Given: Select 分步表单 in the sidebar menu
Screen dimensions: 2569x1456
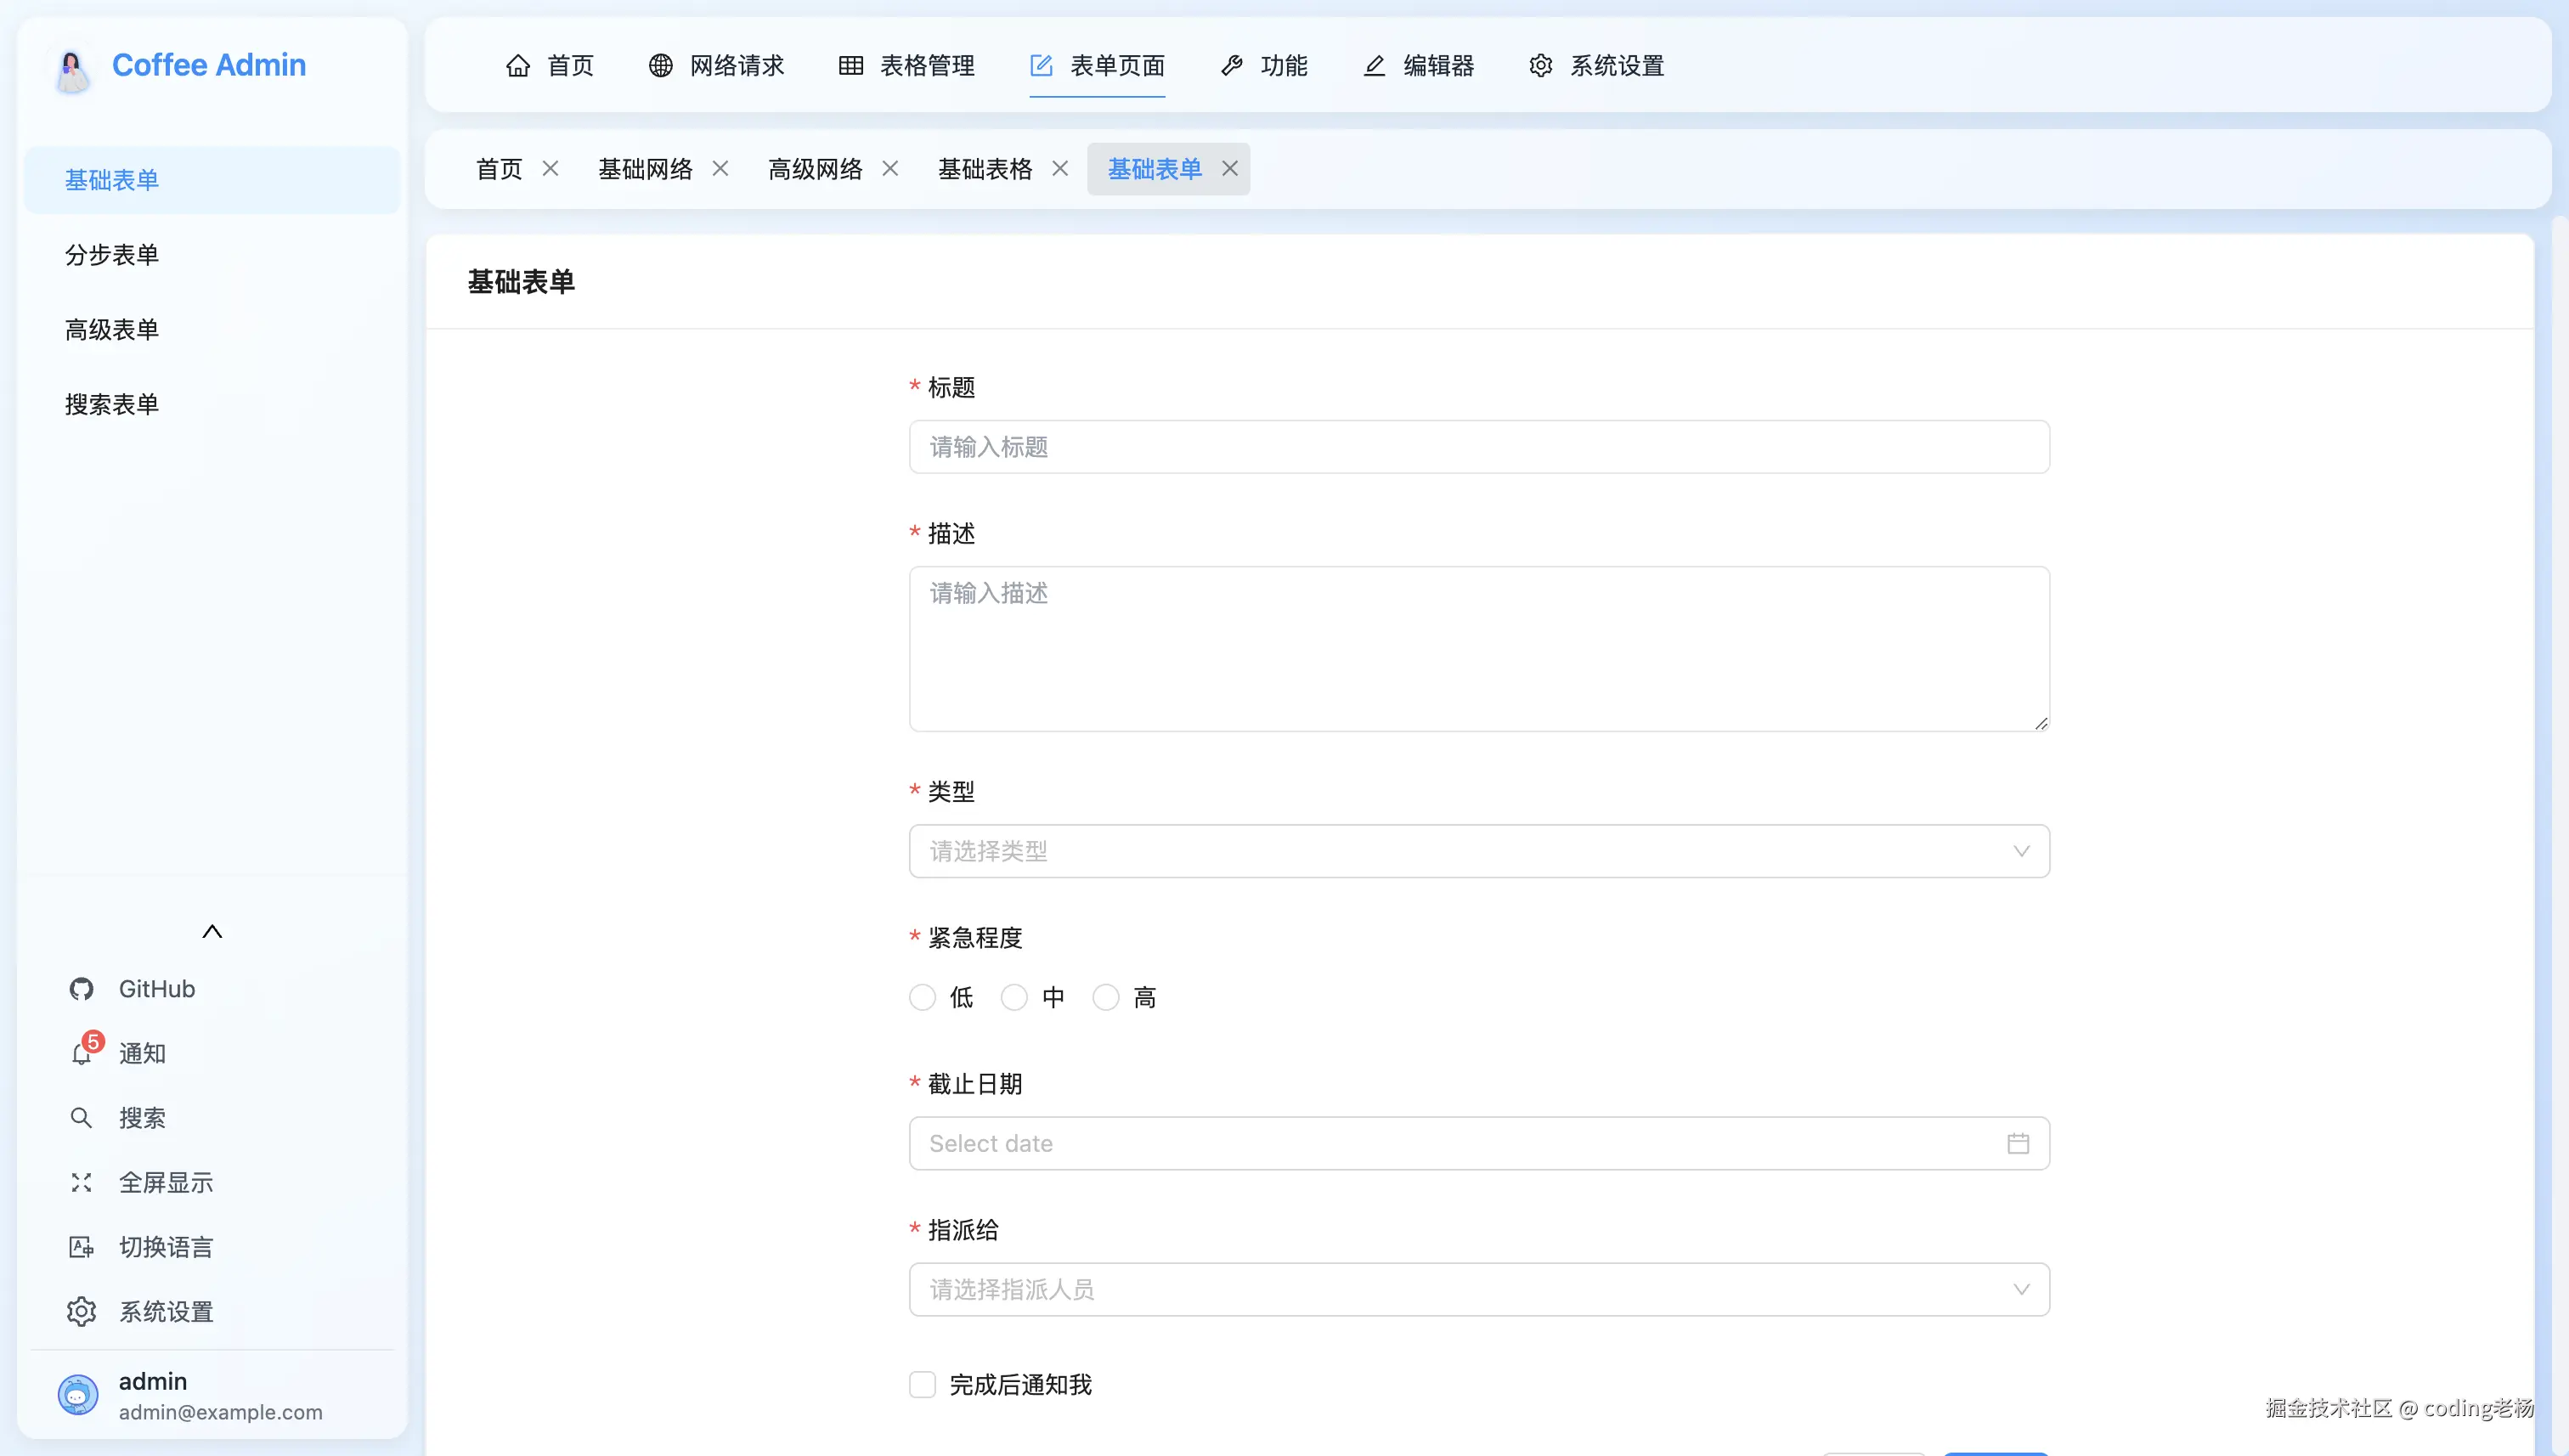Looking at the screenshot, I should (x=111, y=255).
